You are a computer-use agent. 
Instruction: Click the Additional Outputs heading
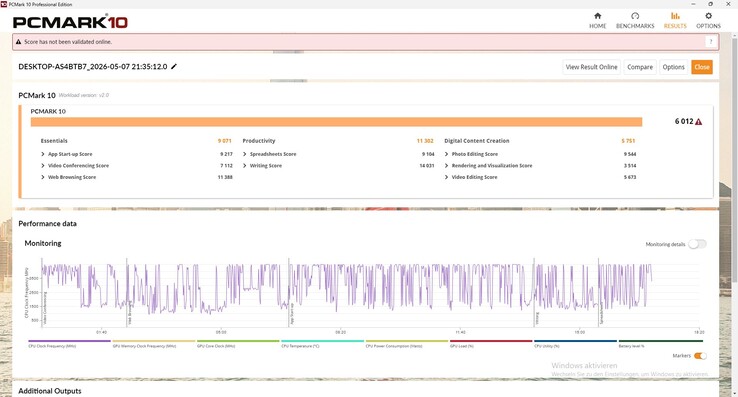(x=49, y=391)
